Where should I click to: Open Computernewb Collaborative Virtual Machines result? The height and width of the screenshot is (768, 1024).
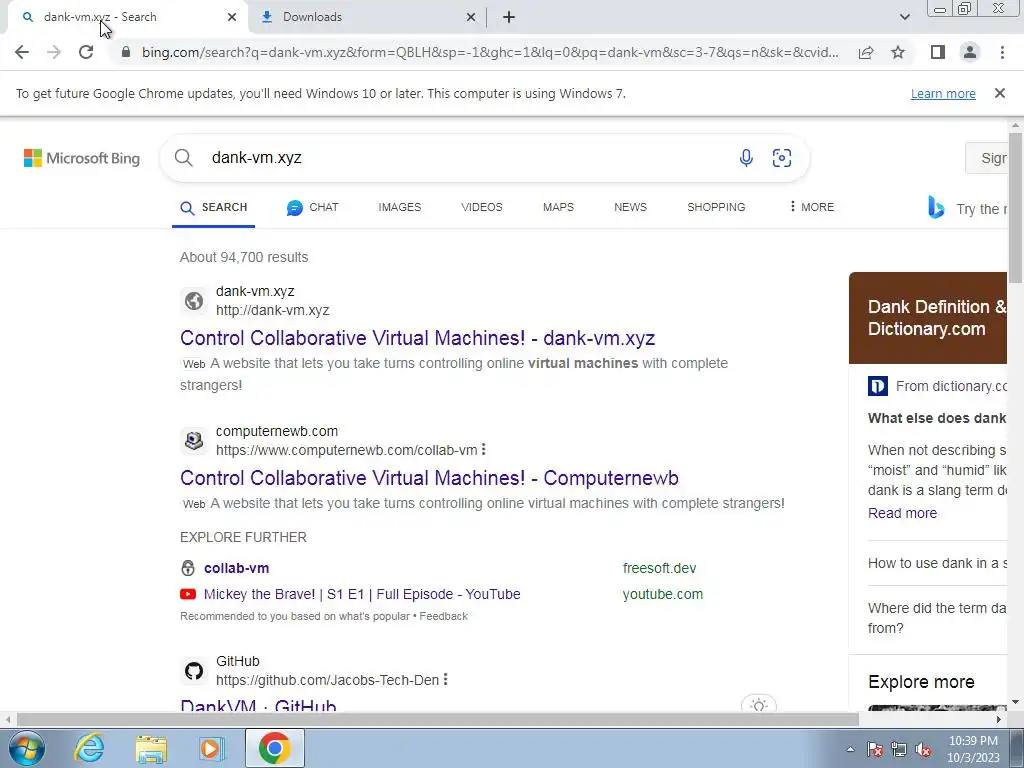[x=429, y=478]
